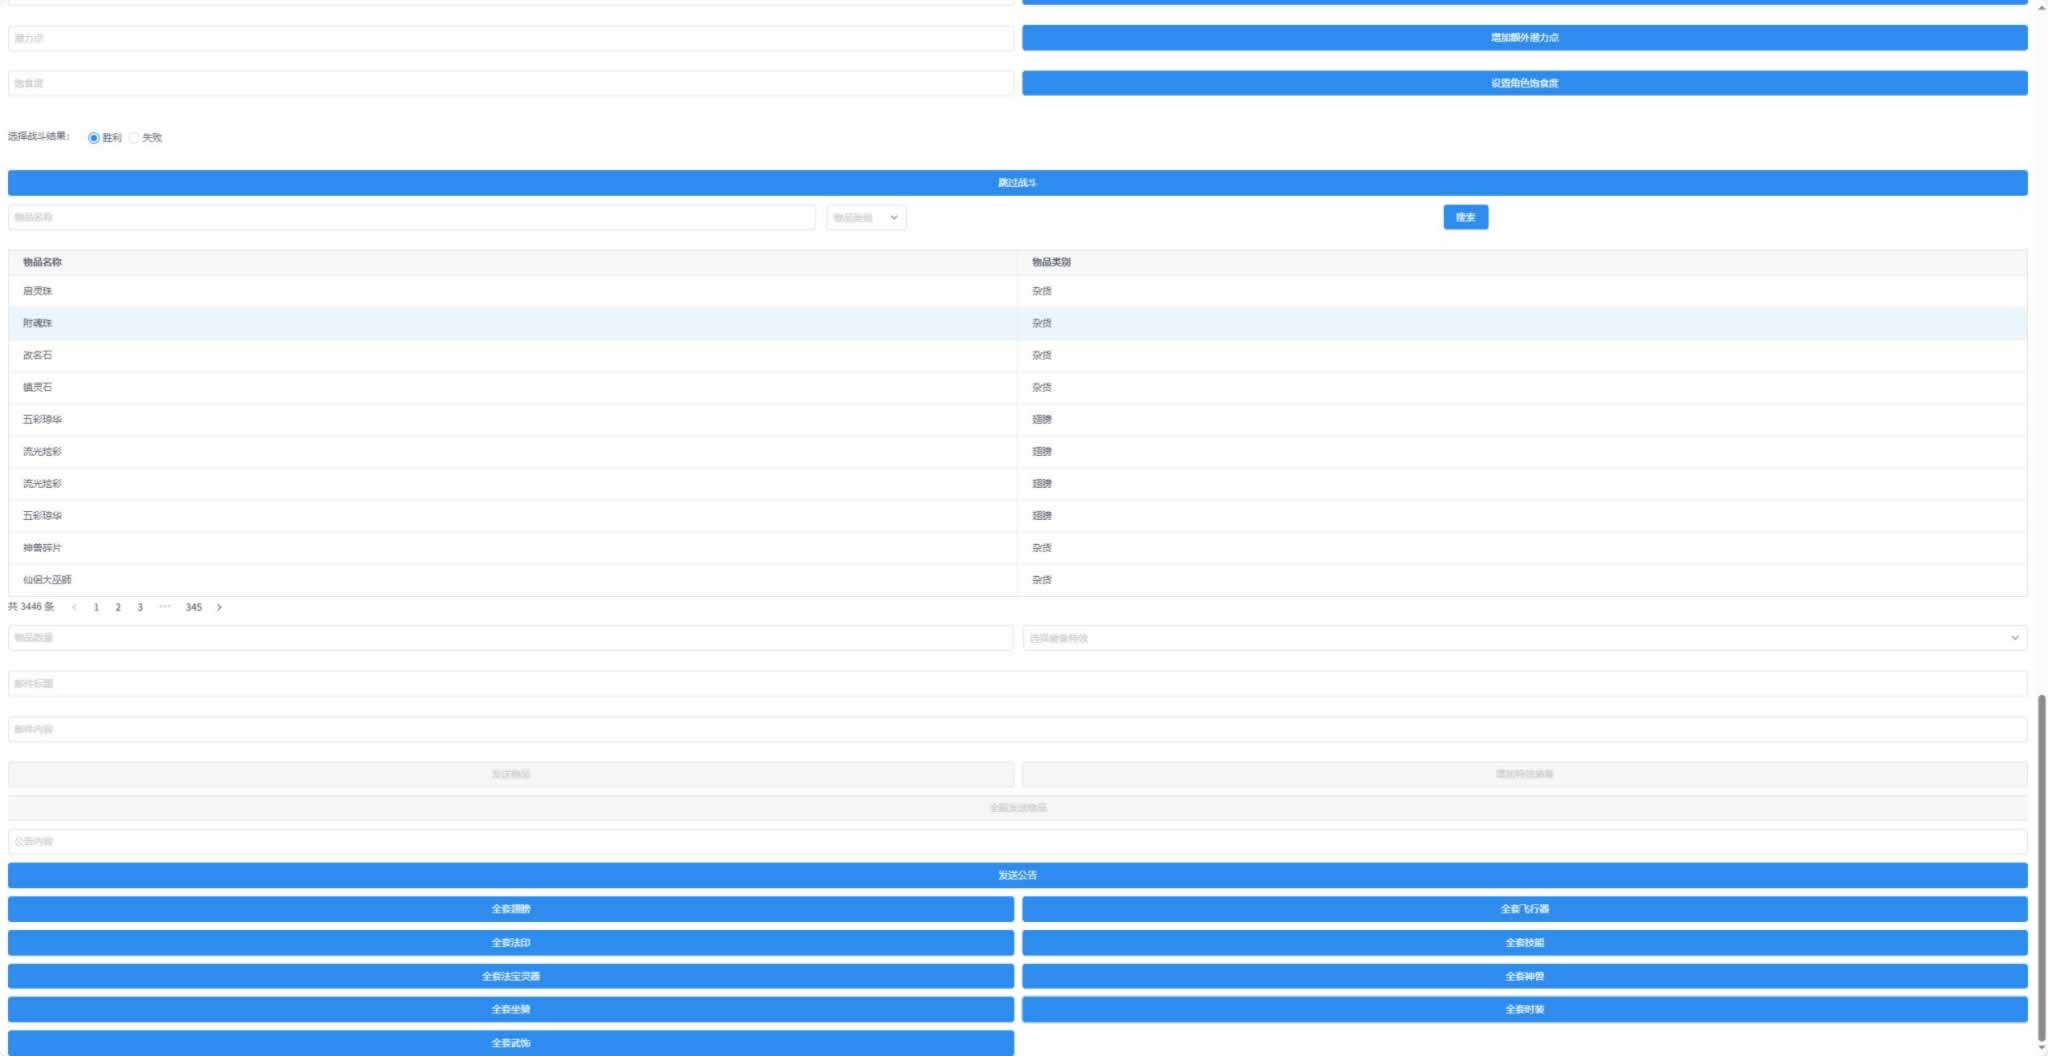Click the 设置角色饱食度 button

[x=1524, y=83]
